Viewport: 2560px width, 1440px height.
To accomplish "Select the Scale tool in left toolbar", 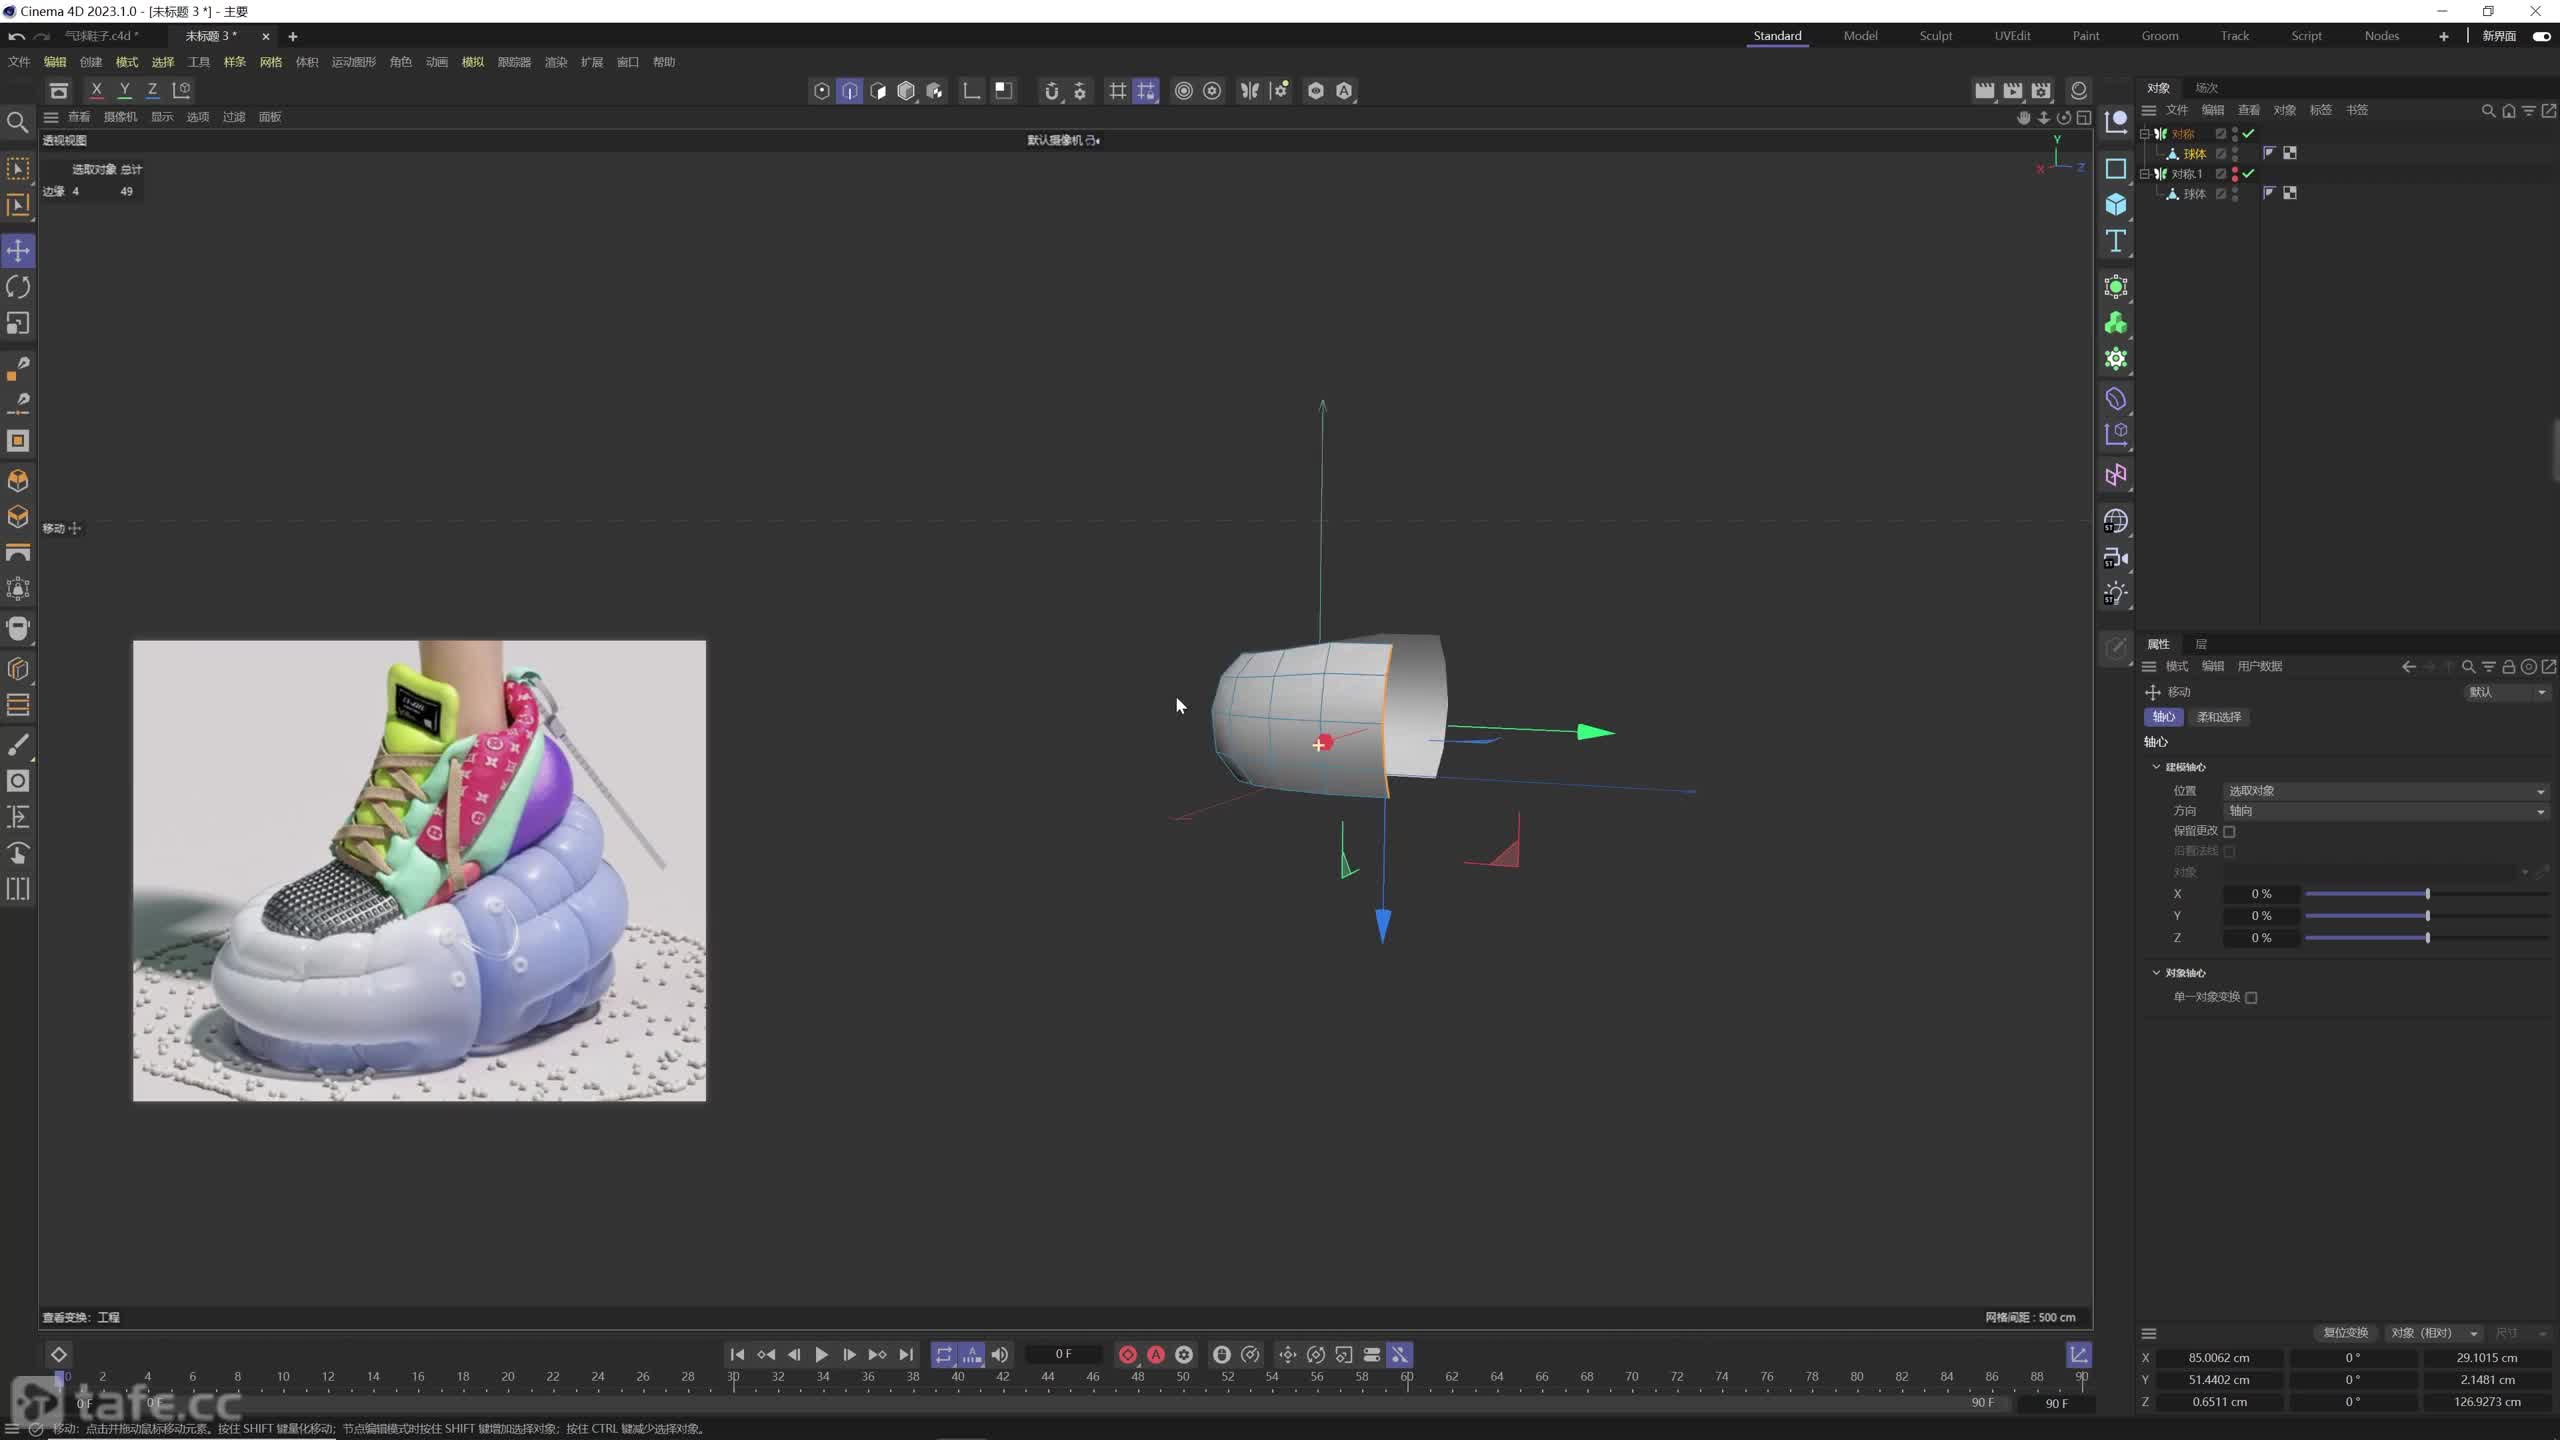I will [x=18, y=323].
